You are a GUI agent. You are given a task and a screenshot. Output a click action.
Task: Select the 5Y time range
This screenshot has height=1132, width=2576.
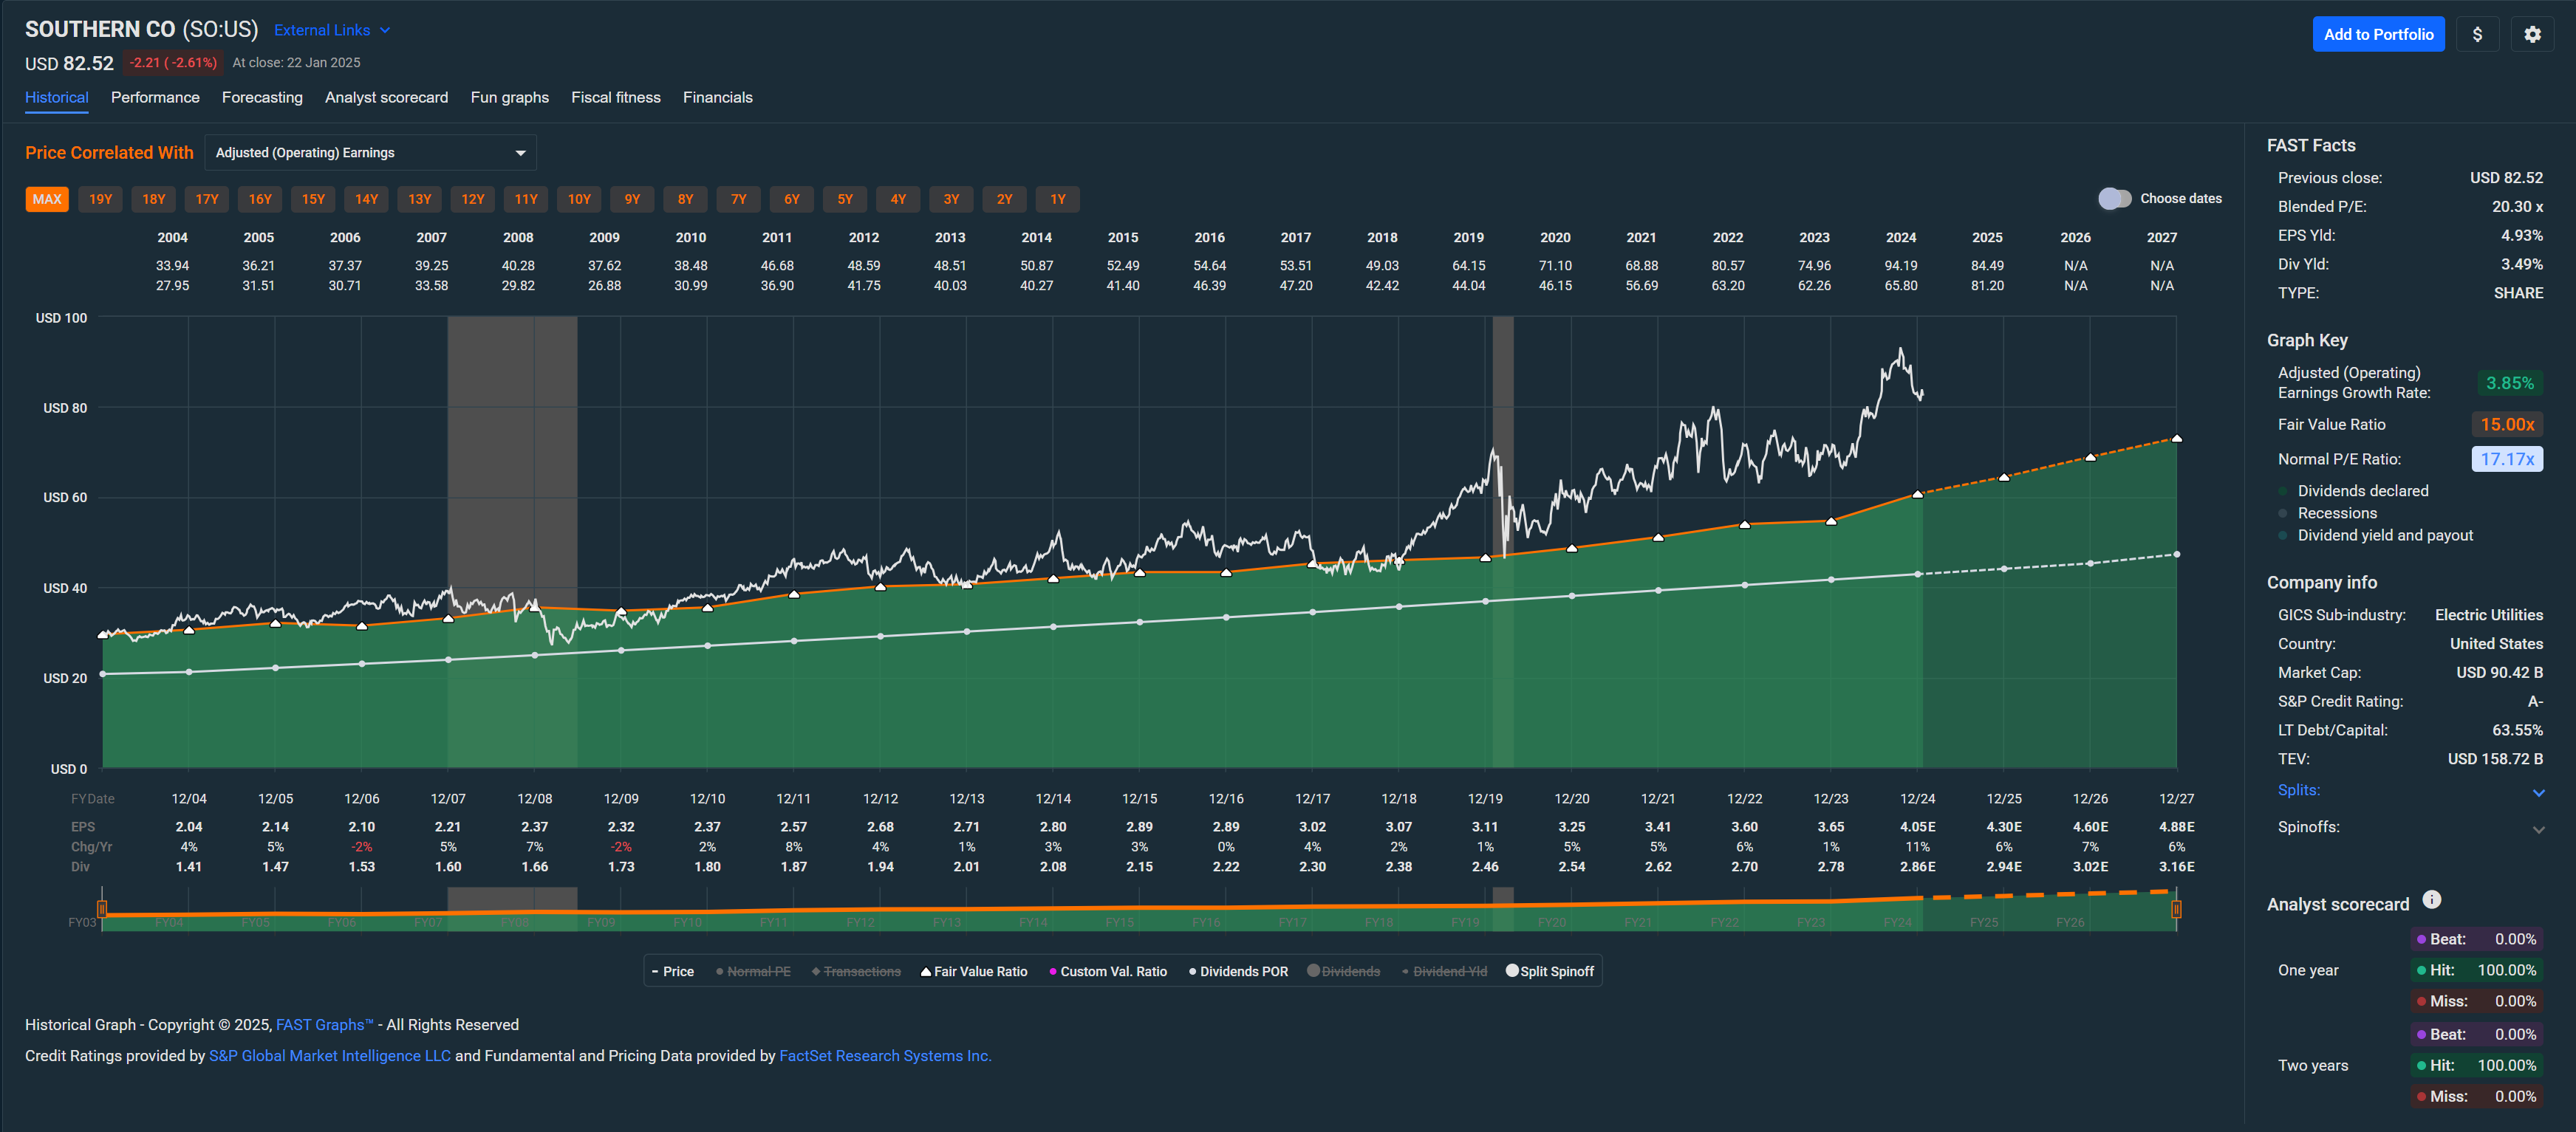[x=845, y=199]
